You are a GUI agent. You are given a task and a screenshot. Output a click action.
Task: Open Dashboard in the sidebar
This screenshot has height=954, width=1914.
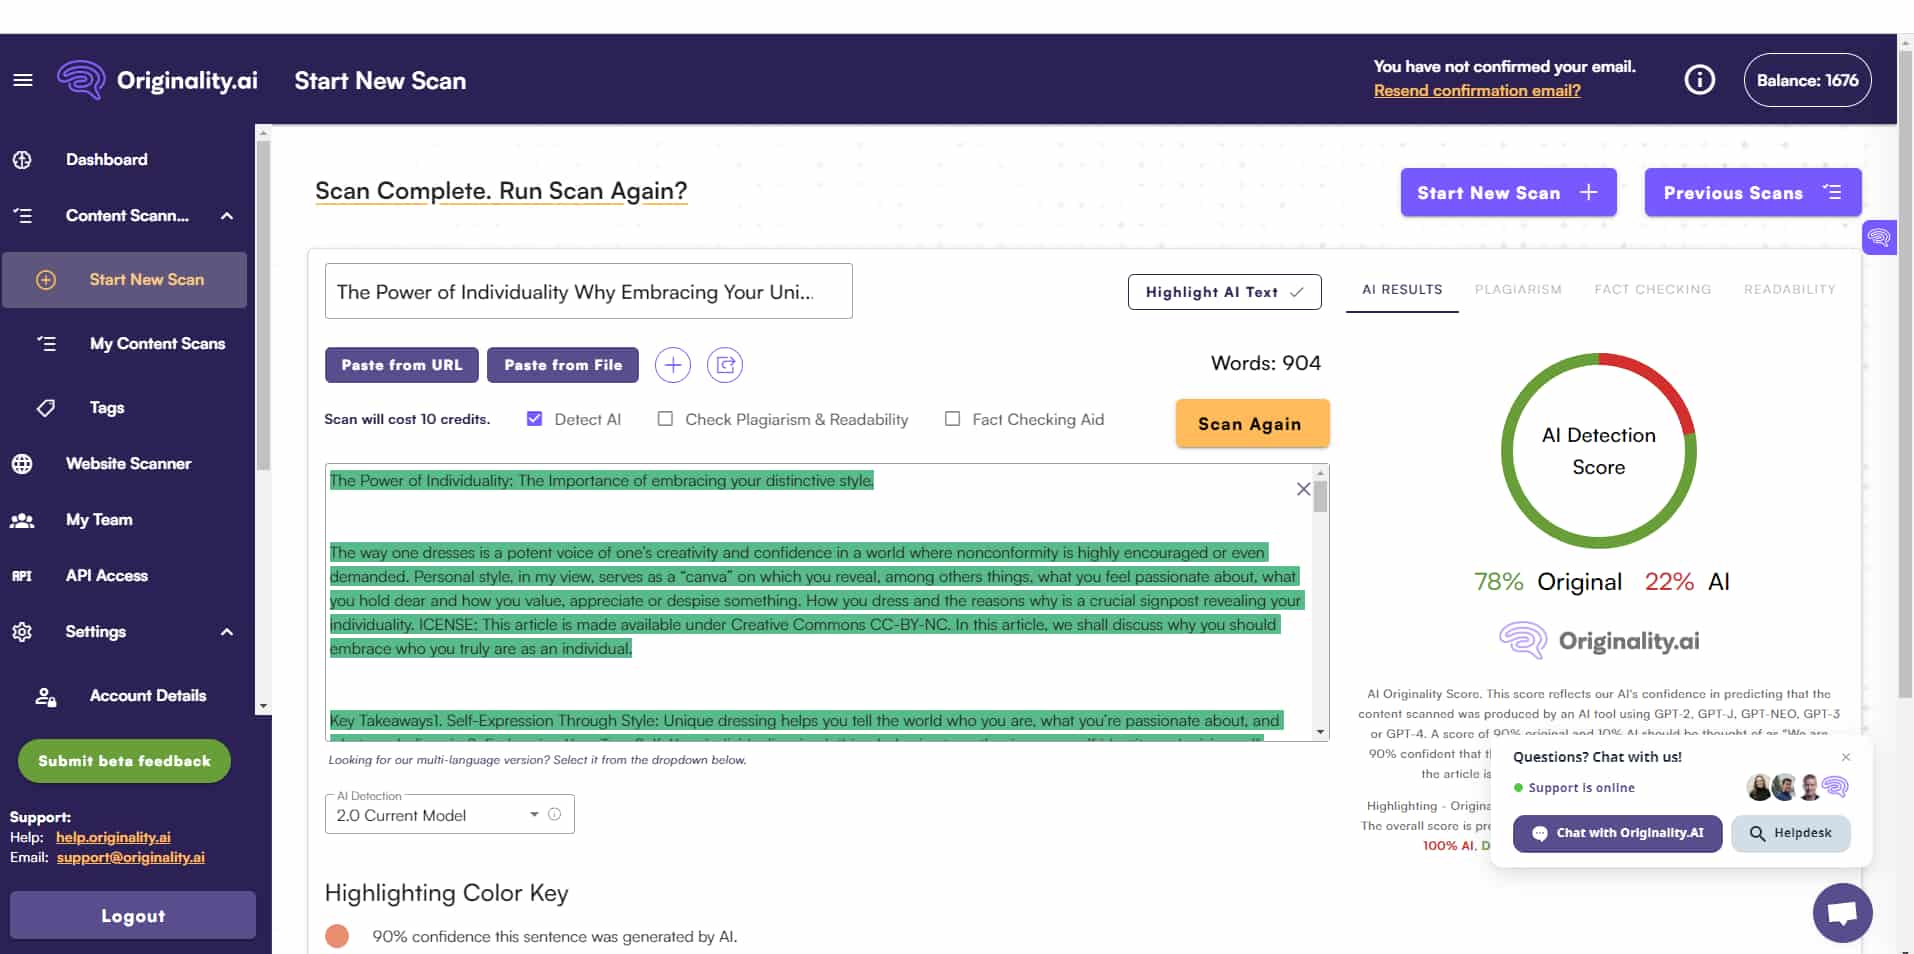[106, 160]
